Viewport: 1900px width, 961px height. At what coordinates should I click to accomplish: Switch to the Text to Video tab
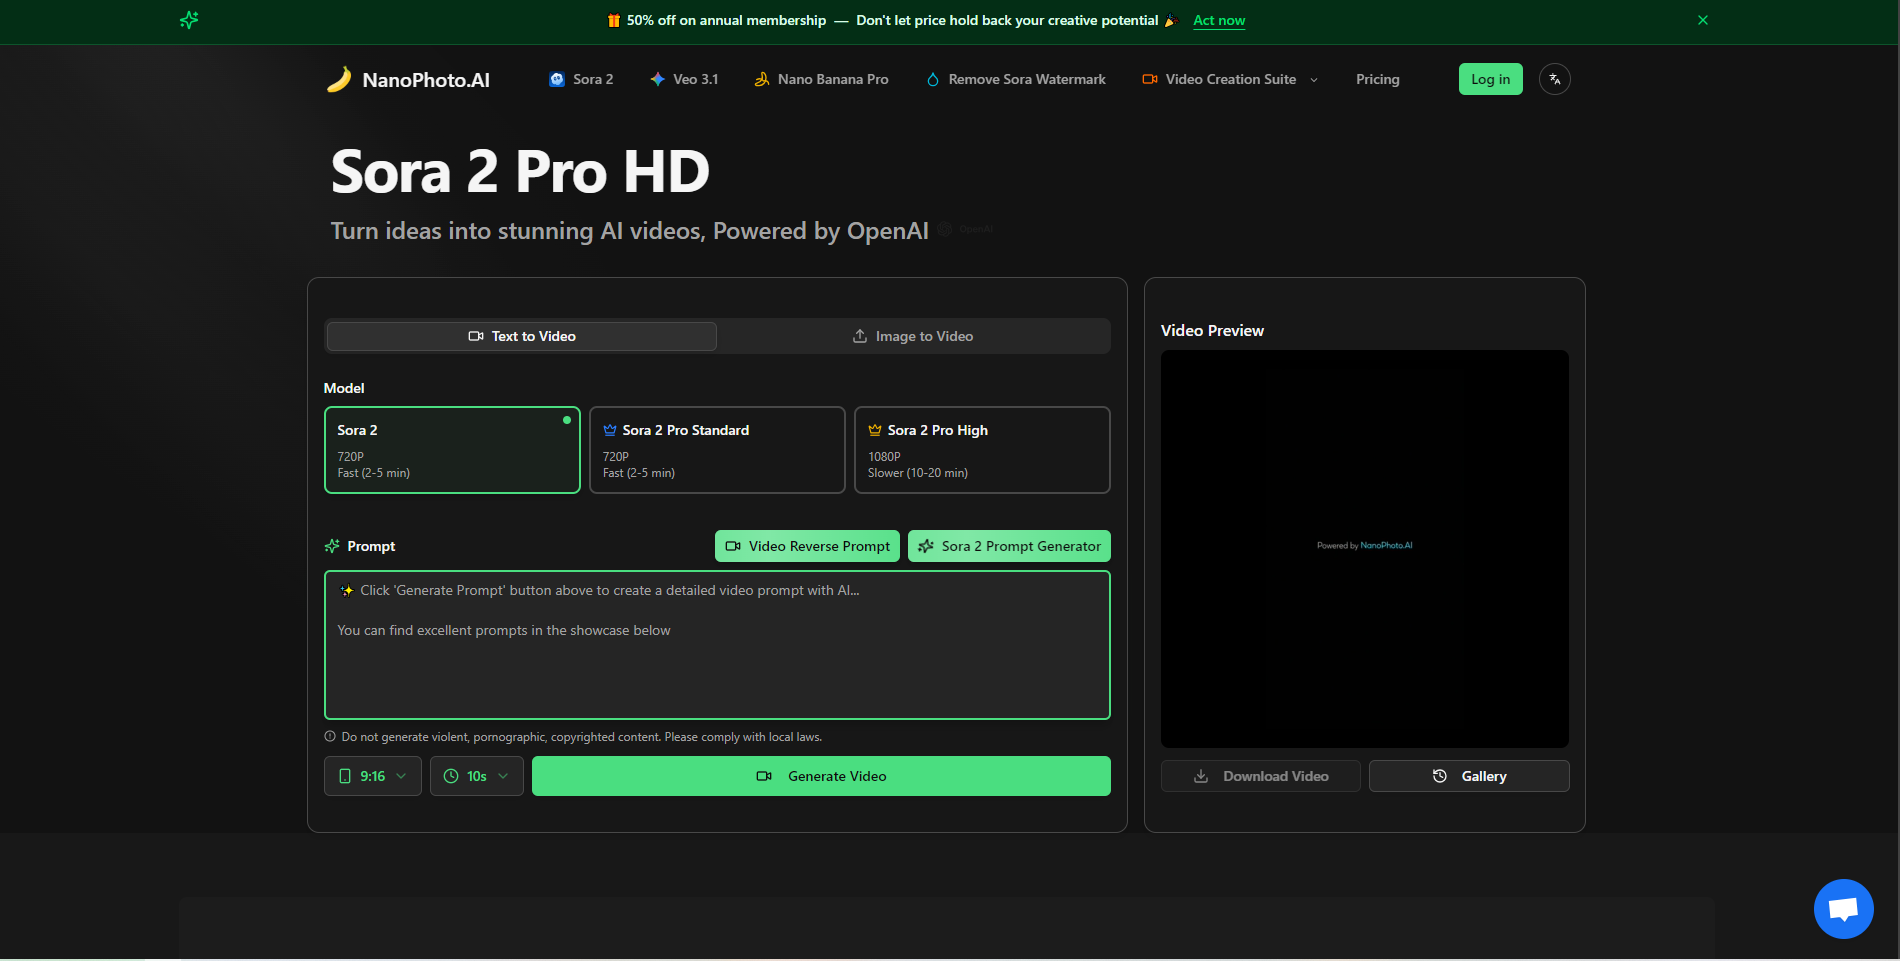click(522, 336)
